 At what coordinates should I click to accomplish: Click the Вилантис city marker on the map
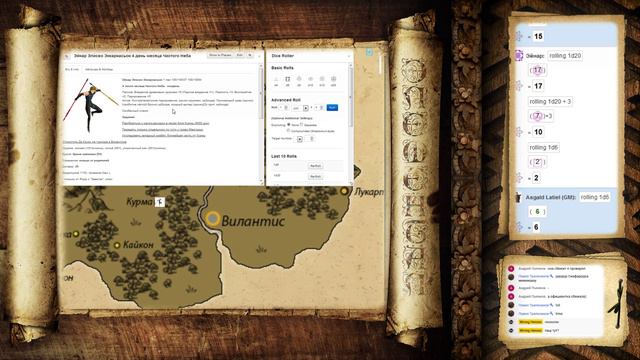212,219
